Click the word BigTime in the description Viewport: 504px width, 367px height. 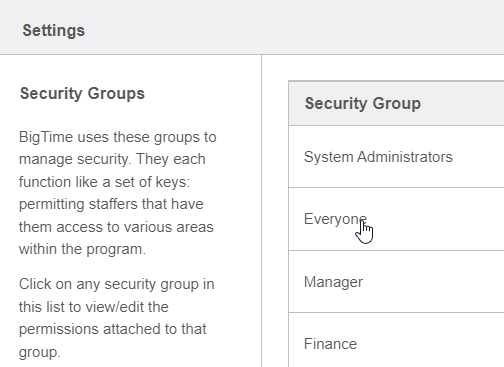click(46, 137)
